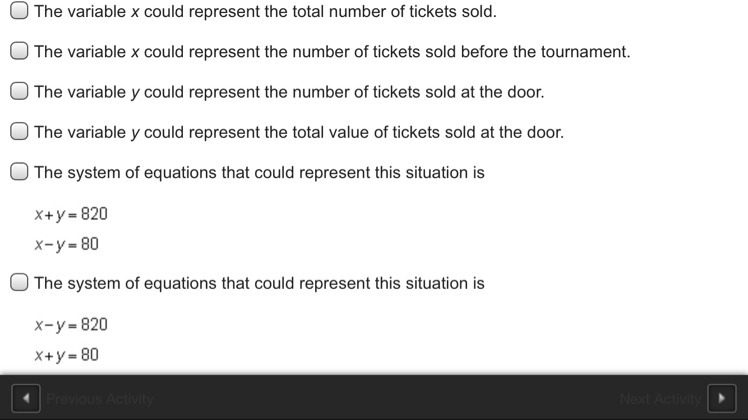Check total value of tickets sold option

pos(19,131)
